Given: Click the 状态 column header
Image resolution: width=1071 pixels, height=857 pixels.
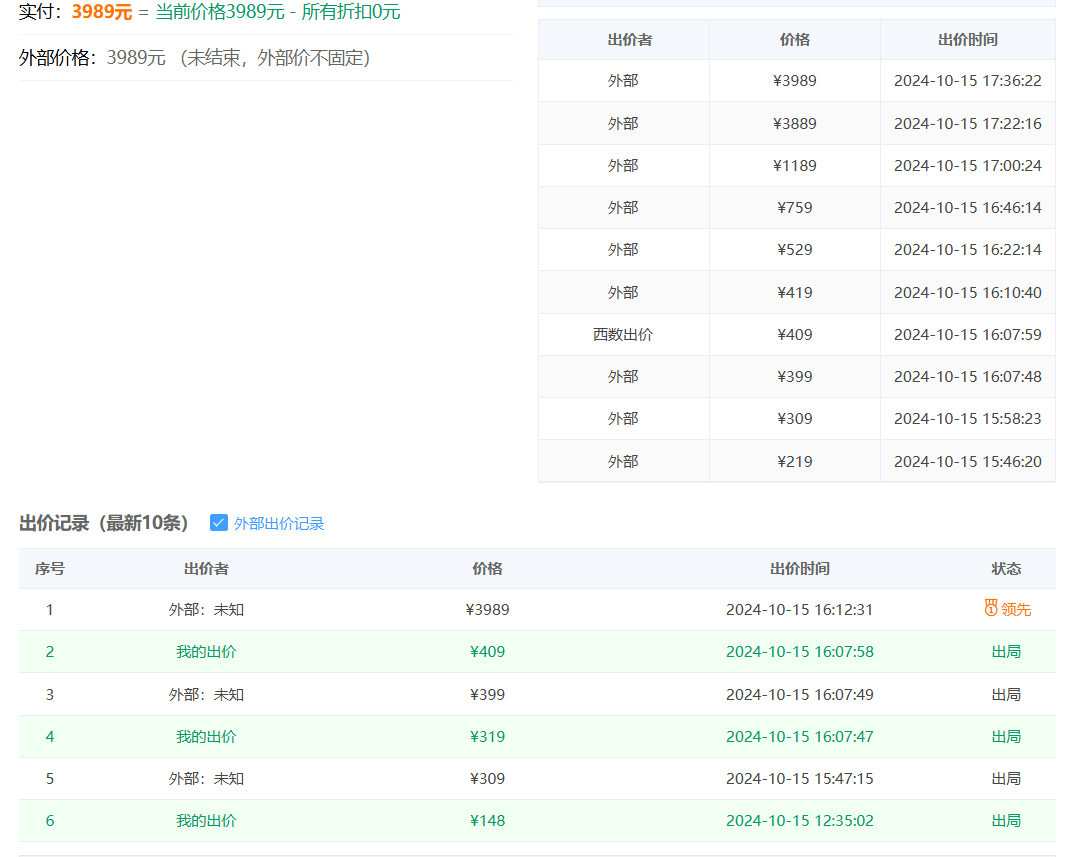Looking at the screenshot, I should tap(1006, 569).
